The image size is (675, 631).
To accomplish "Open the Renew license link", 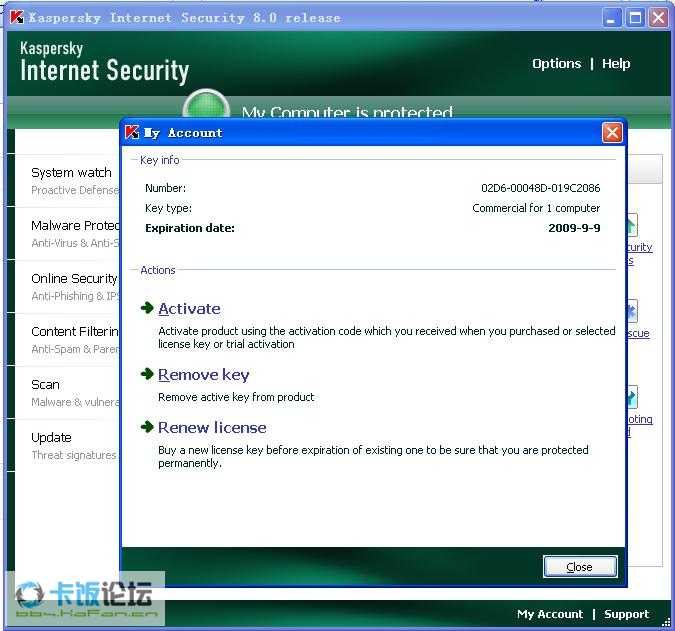I will click(x=212, y=427).
